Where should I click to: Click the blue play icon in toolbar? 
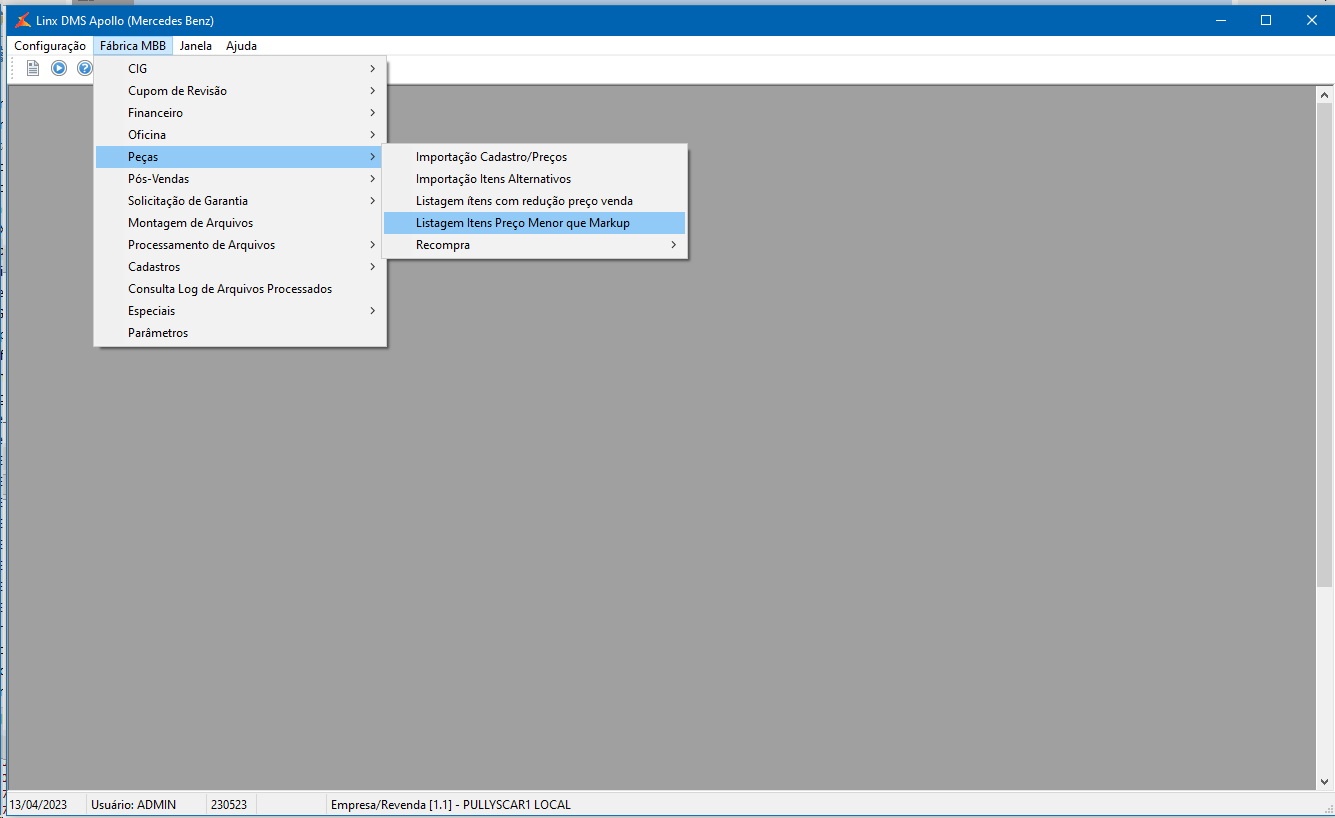click(59, 69)
